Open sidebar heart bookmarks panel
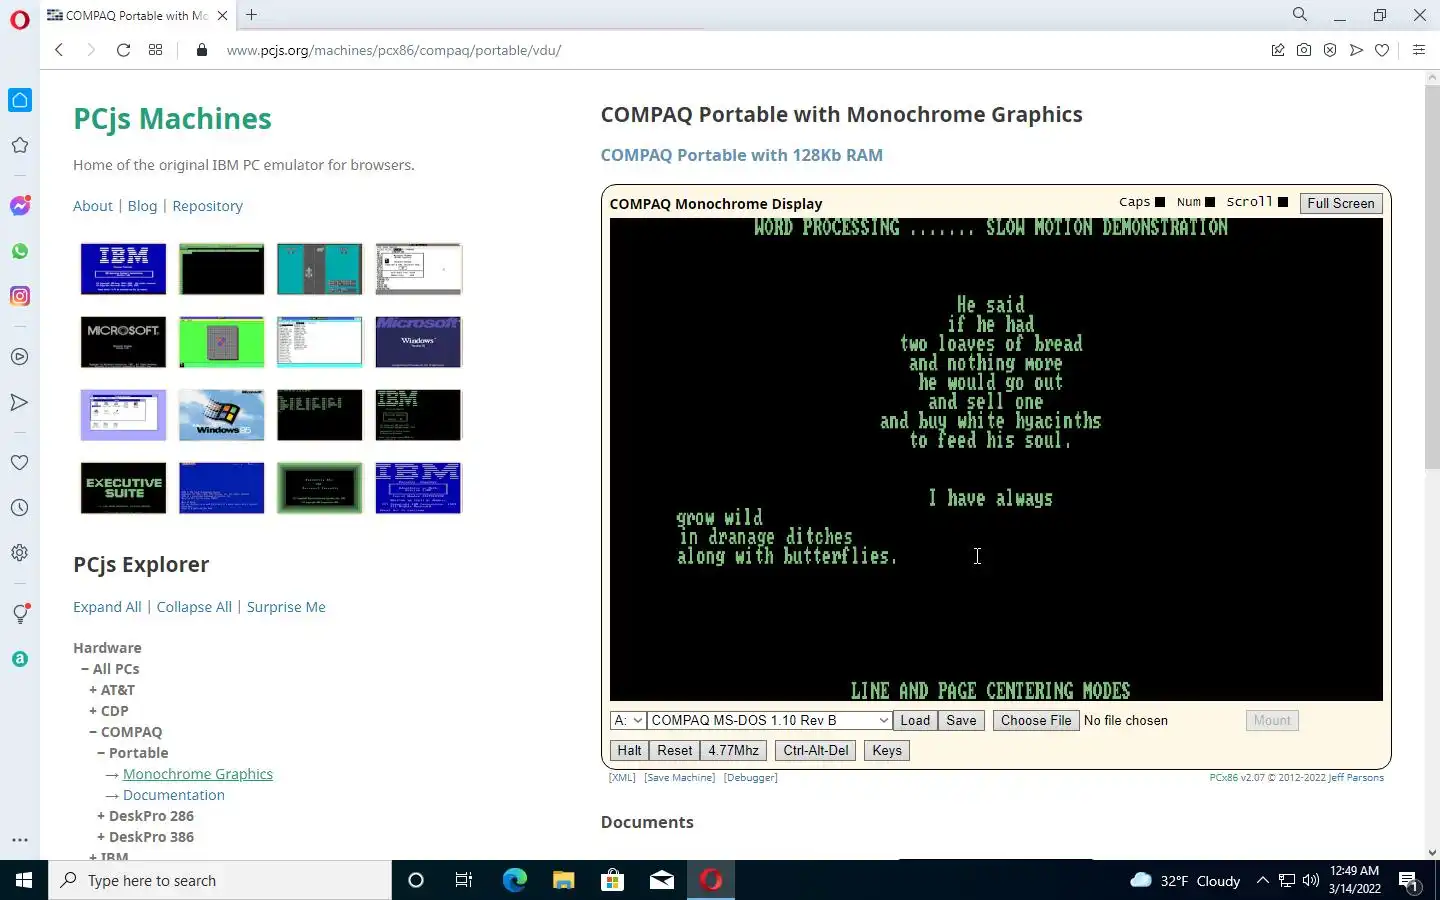The image size is (1440, 900). coord(20,462)
